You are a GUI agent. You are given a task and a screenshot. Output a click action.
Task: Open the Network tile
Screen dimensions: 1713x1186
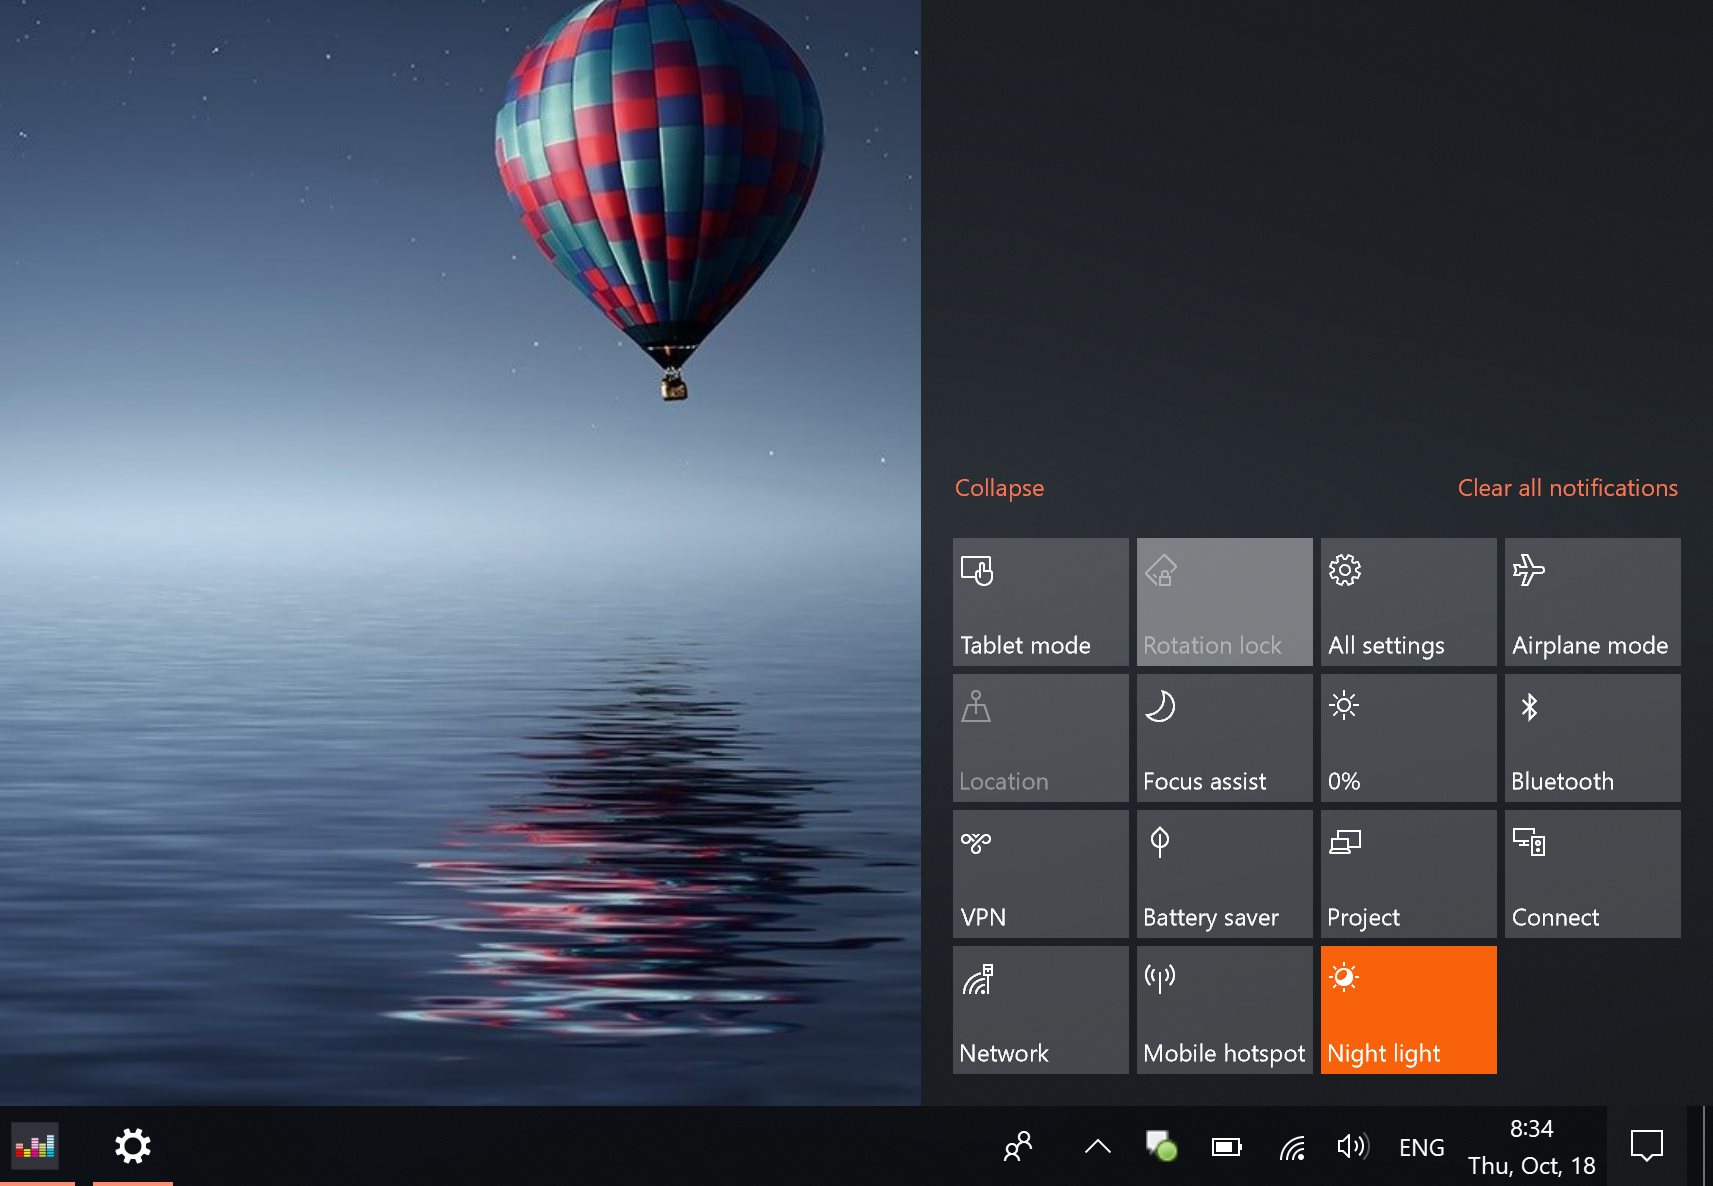coord(1040,1010)
